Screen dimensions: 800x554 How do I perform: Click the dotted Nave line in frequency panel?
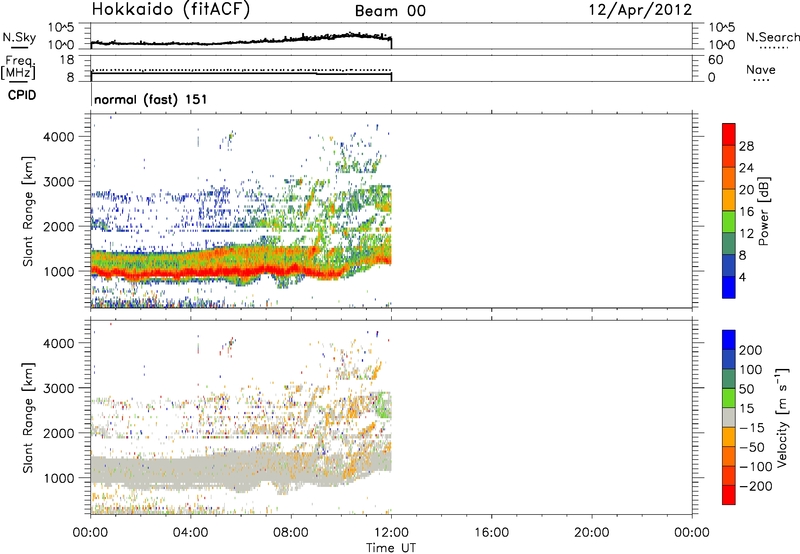pos(241,70)
